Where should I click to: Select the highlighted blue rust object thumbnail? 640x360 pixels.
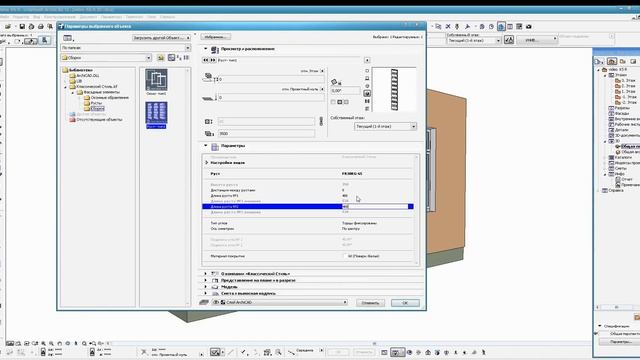(156, 113)
